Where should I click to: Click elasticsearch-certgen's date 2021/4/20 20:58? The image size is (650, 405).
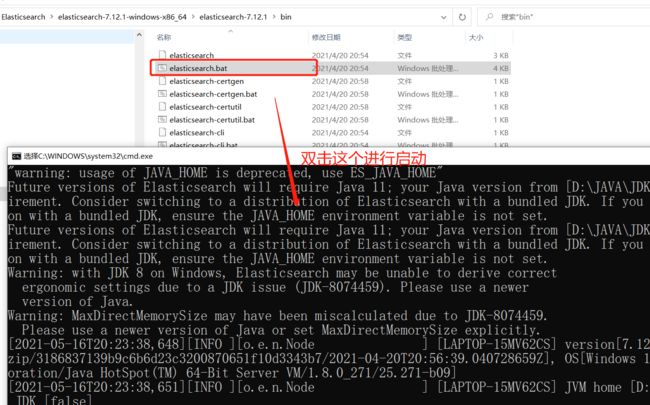[x=340, y=81]
